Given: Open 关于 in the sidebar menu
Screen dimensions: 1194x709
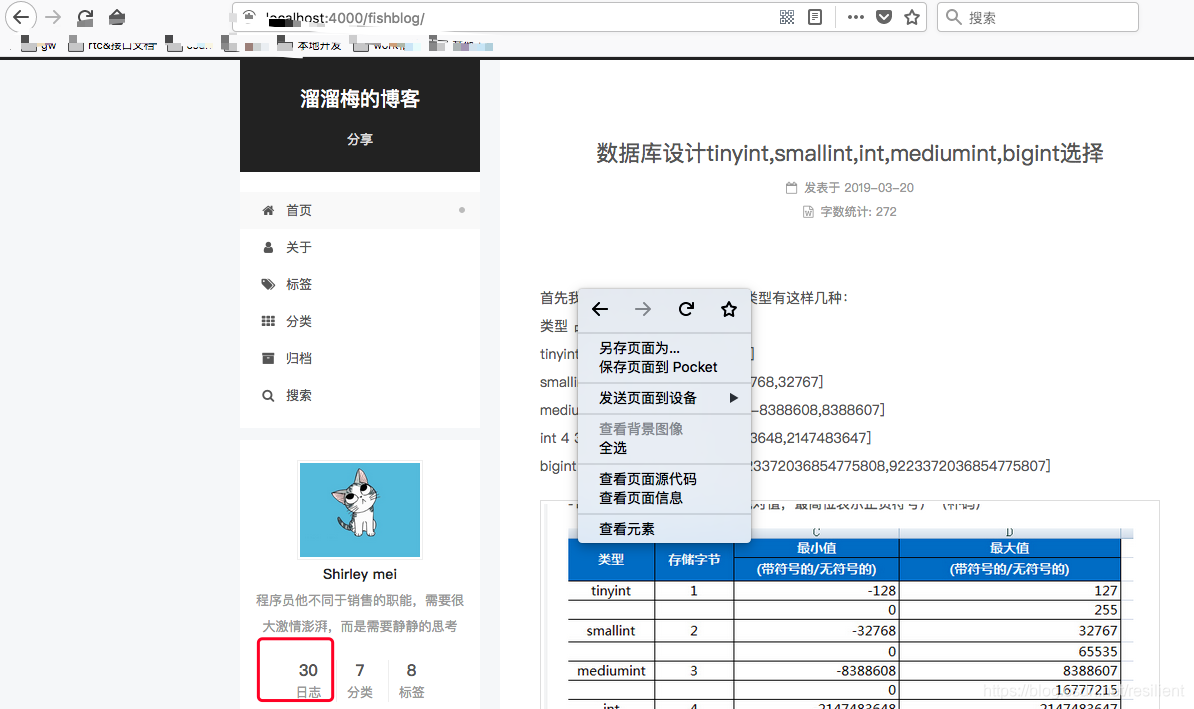Looking at the screenshot, I should tap(359, 248).
